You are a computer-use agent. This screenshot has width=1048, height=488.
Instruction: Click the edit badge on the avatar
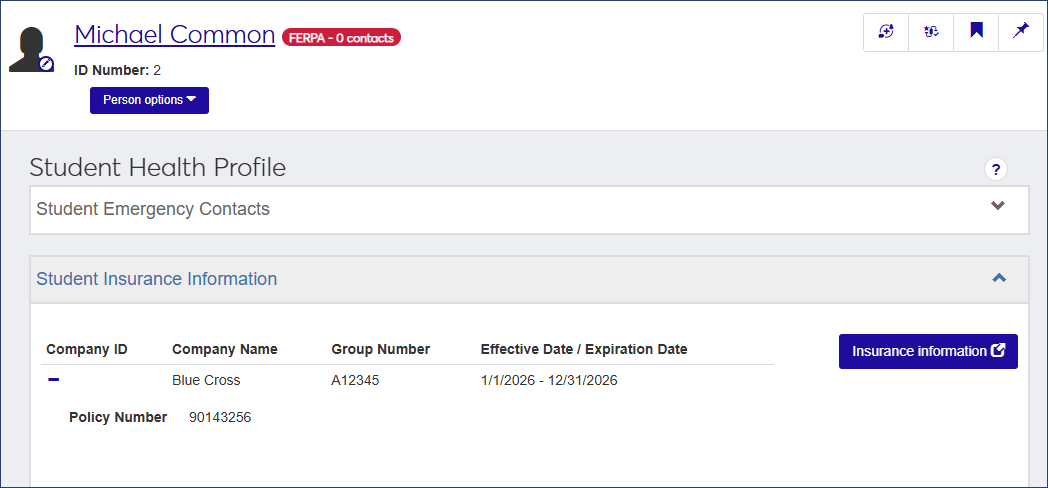[46, 64]
